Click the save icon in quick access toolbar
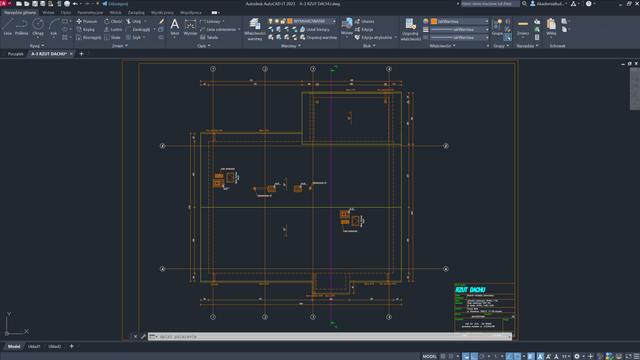Image resolution: width=640 pixels, height=360 pixels. tap(35, 4)
